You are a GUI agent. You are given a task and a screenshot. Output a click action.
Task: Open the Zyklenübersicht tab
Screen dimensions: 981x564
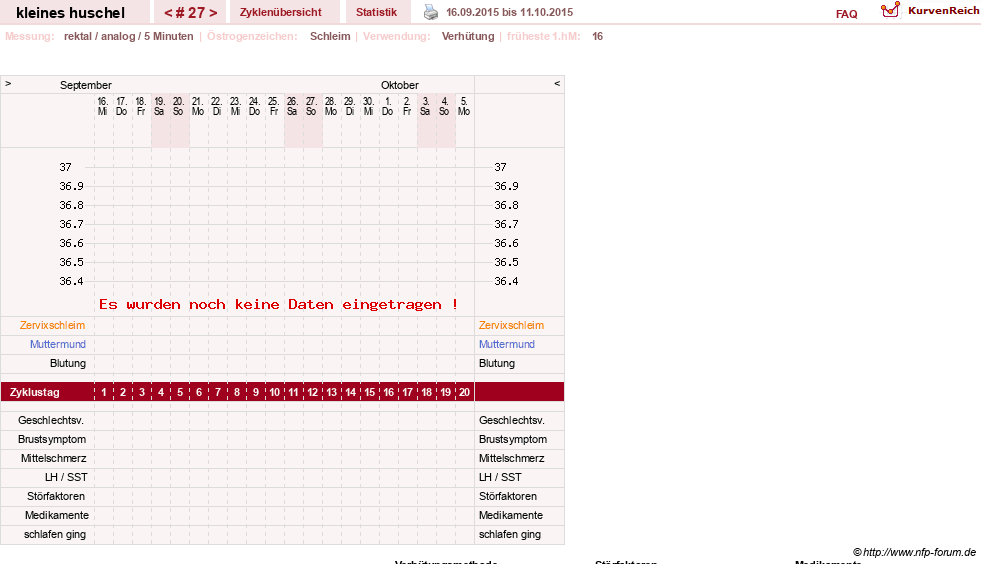[x=280, y=12]
